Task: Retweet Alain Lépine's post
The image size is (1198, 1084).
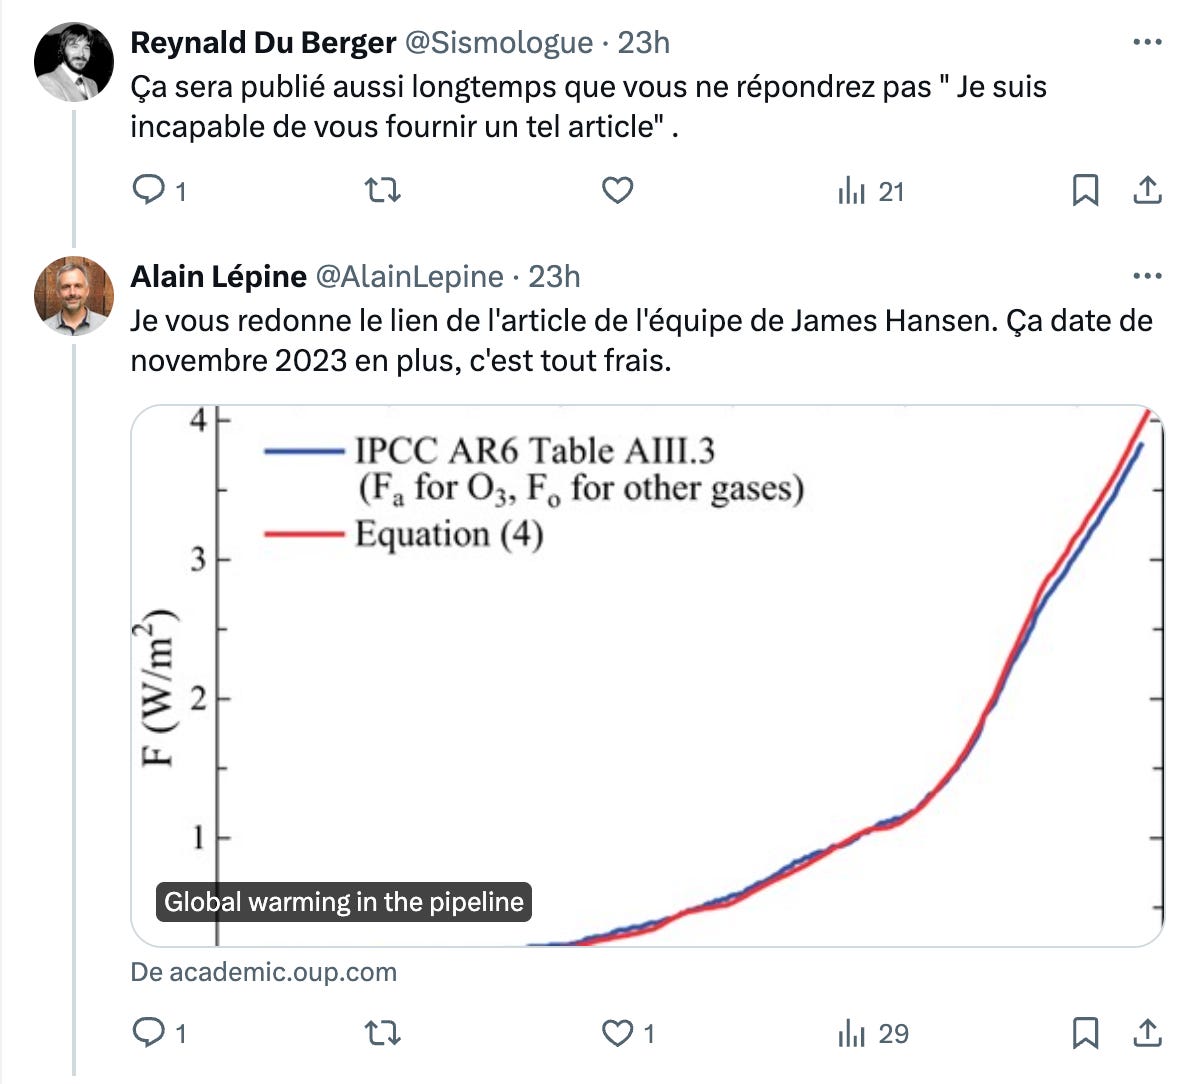Action: click(382, 1033)
